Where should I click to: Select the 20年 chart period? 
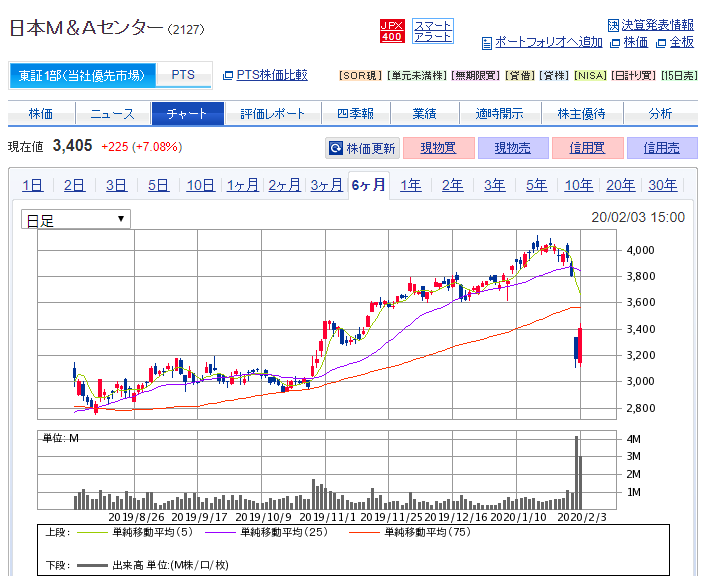(x=620, y=185)
